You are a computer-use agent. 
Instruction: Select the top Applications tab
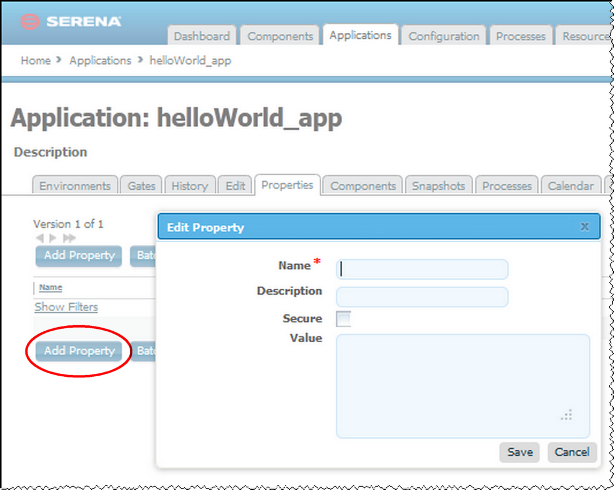pyautogui.click(x=360, y=35)
